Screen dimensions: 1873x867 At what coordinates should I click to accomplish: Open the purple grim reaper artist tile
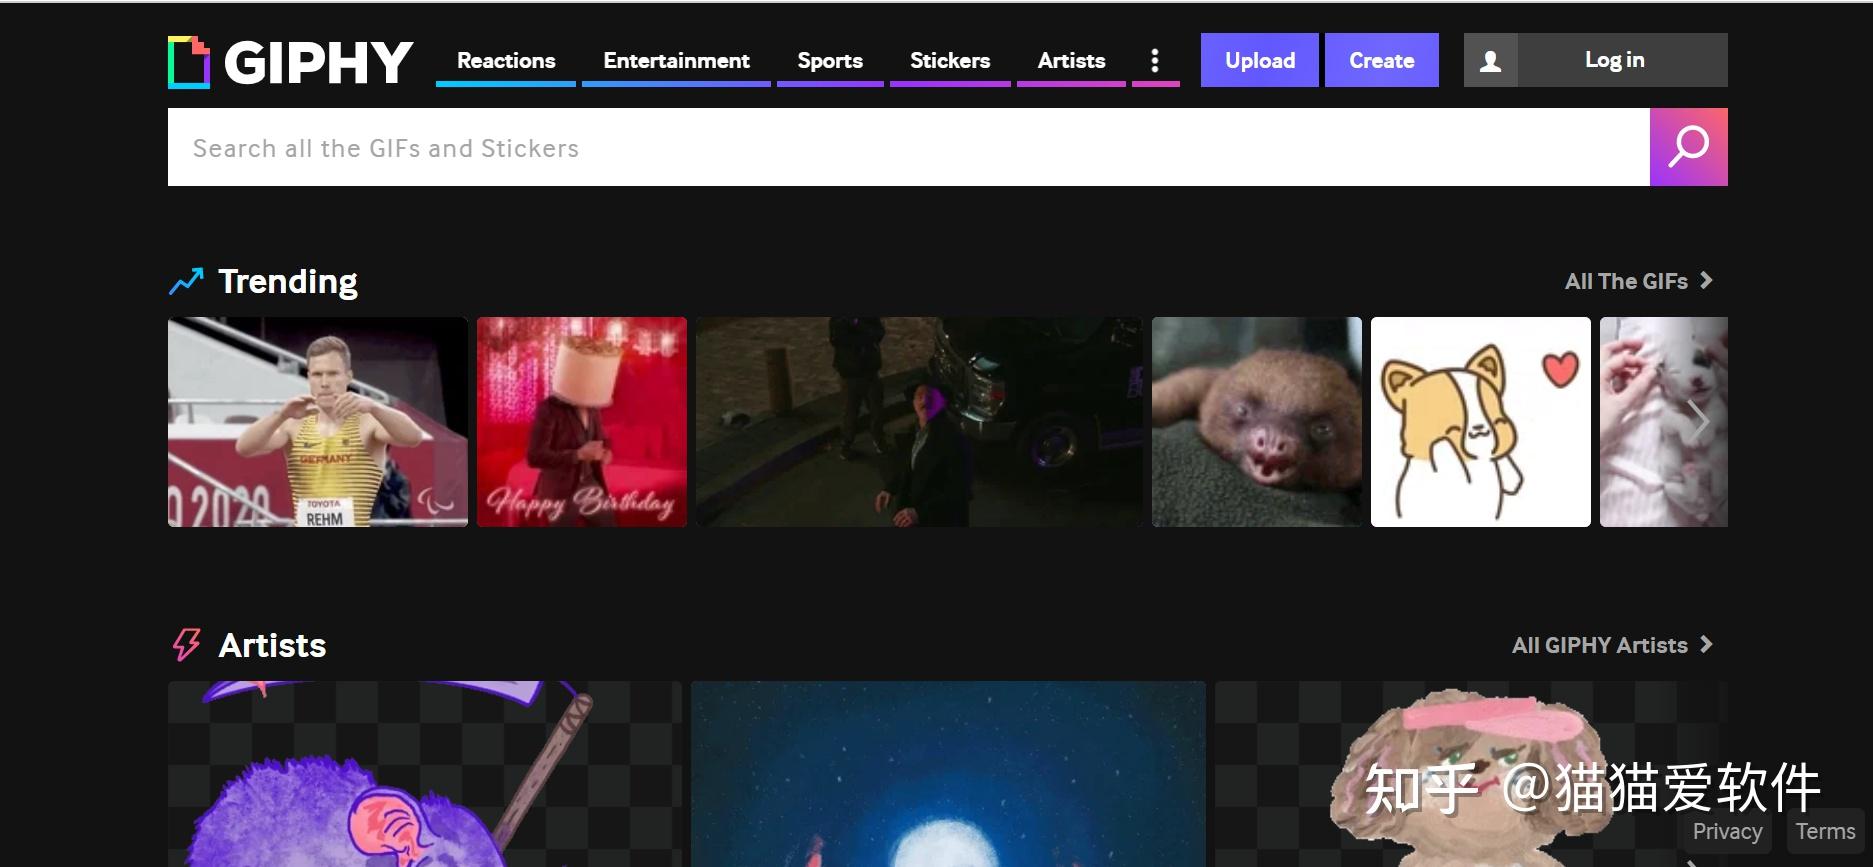click(x=425, y=774)
